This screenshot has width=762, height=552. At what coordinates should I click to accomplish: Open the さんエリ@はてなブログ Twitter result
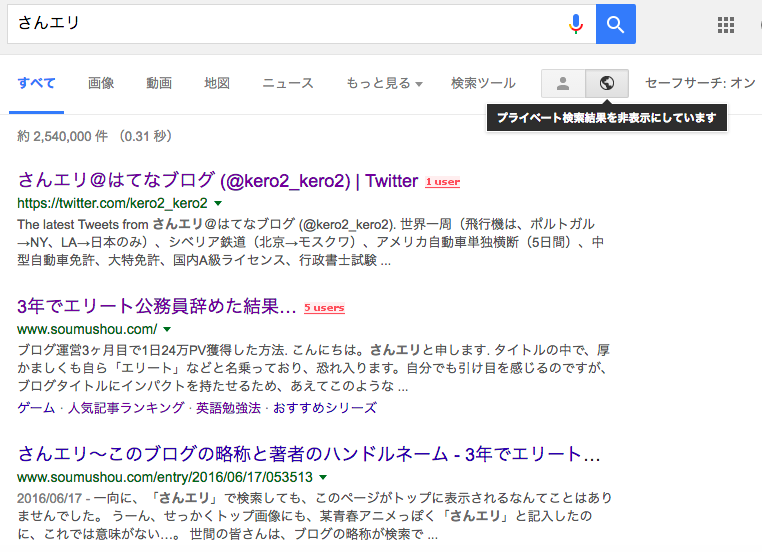click(x=218, y=180)
